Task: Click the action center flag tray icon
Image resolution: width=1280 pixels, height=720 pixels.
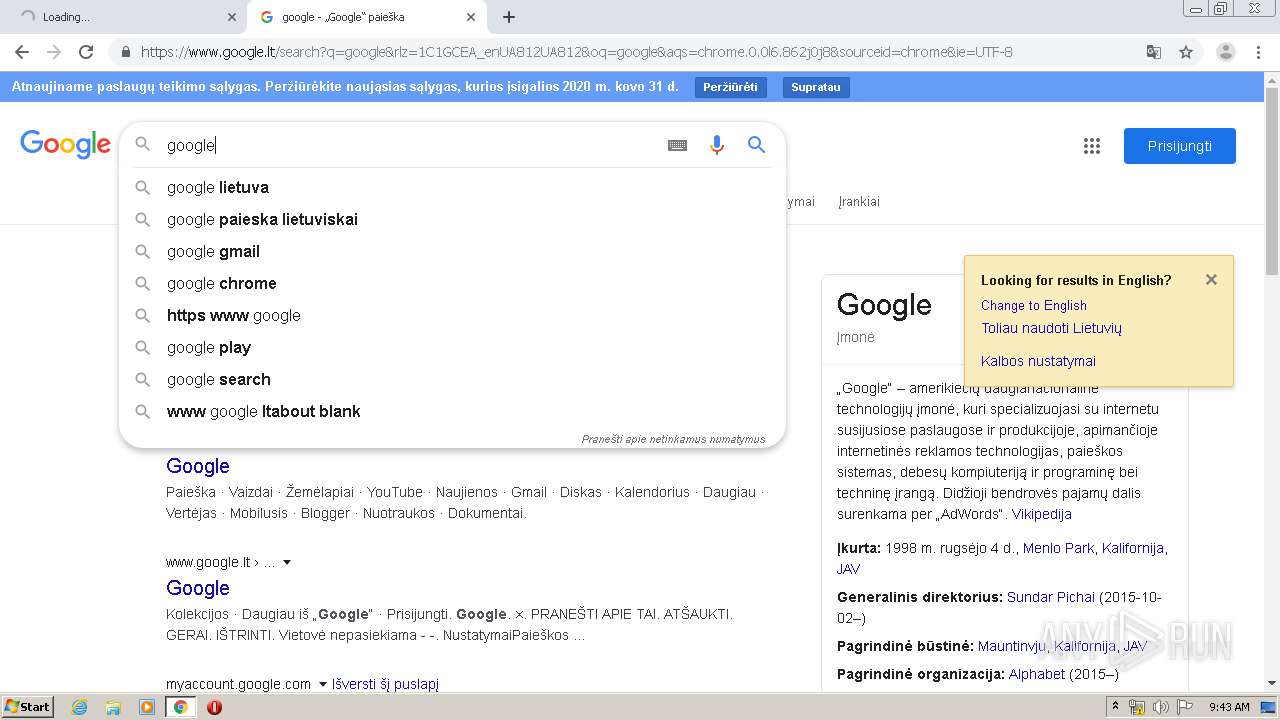Action: (x=1185, y=707)
